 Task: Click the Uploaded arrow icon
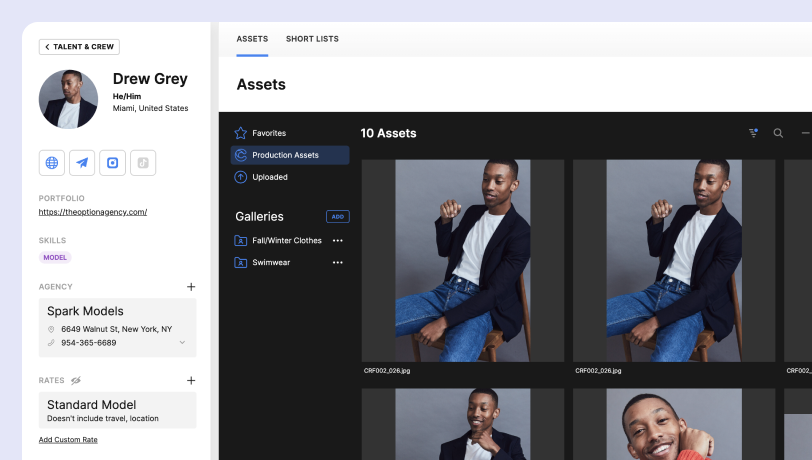240,177
